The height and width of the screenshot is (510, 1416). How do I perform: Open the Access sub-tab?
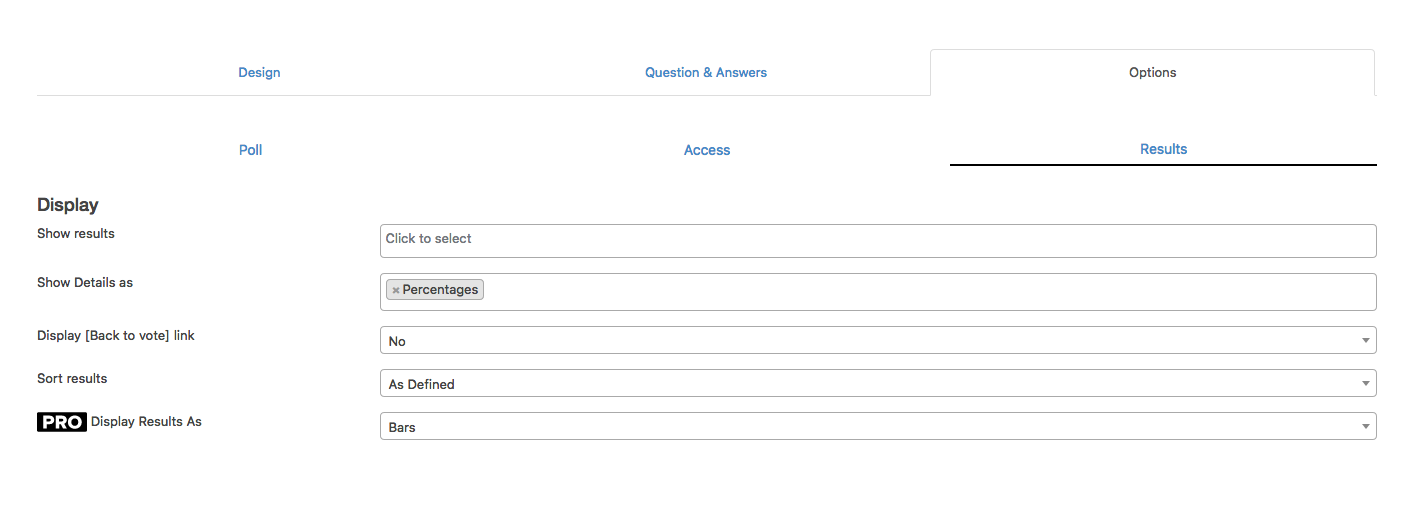pos(707,150)
